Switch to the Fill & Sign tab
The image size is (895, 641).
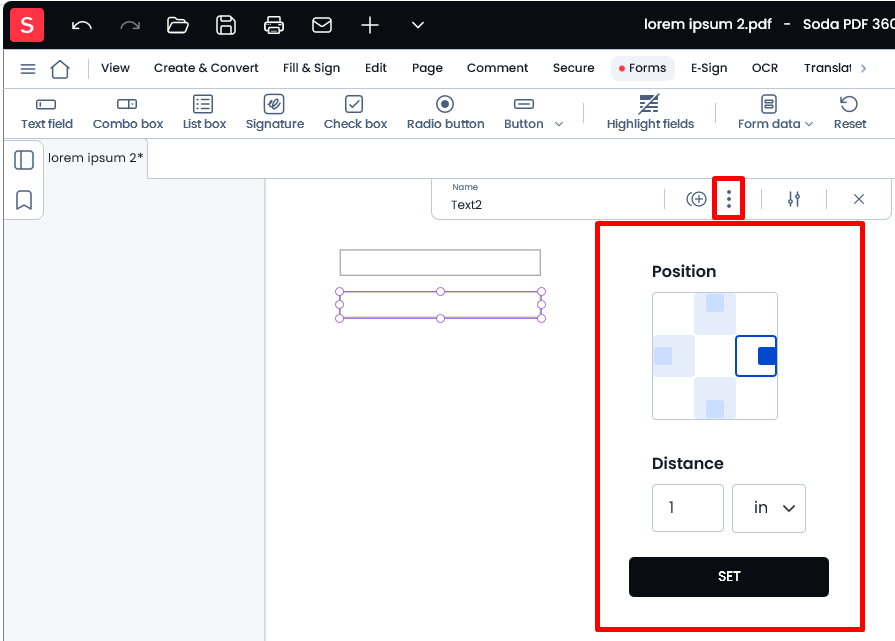click(x=311, y=68)
